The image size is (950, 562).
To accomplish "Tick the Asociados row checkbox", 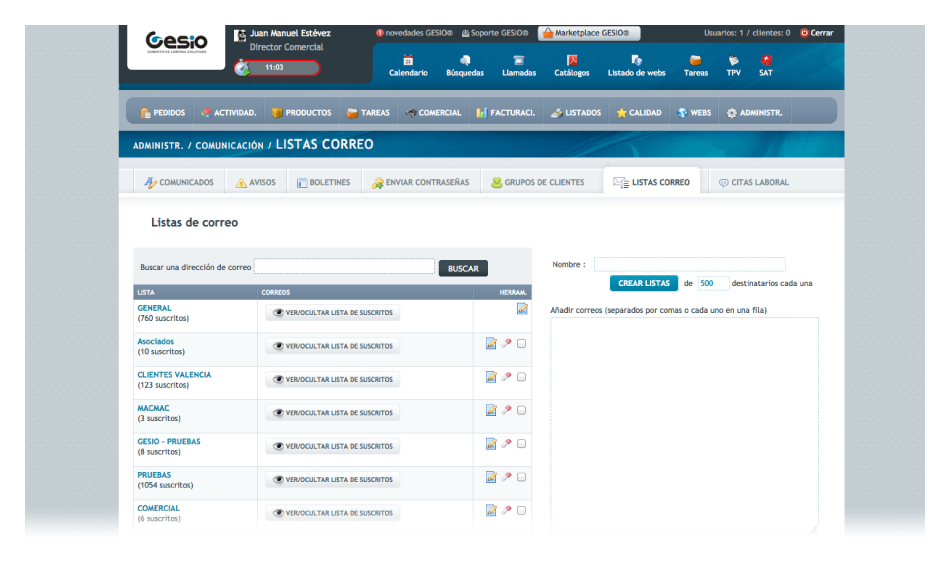I will (521, 343).
